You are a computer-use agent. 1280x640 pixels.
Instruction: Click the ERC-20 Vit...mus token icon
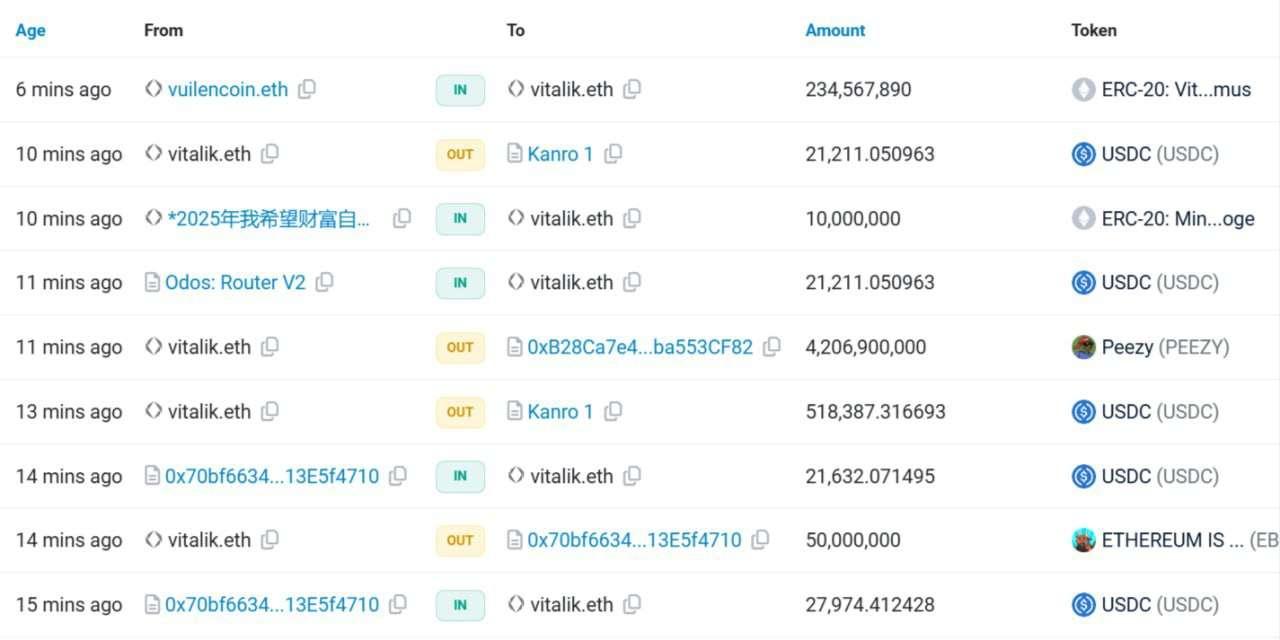pyautogui.click(x=1083, y=90)
